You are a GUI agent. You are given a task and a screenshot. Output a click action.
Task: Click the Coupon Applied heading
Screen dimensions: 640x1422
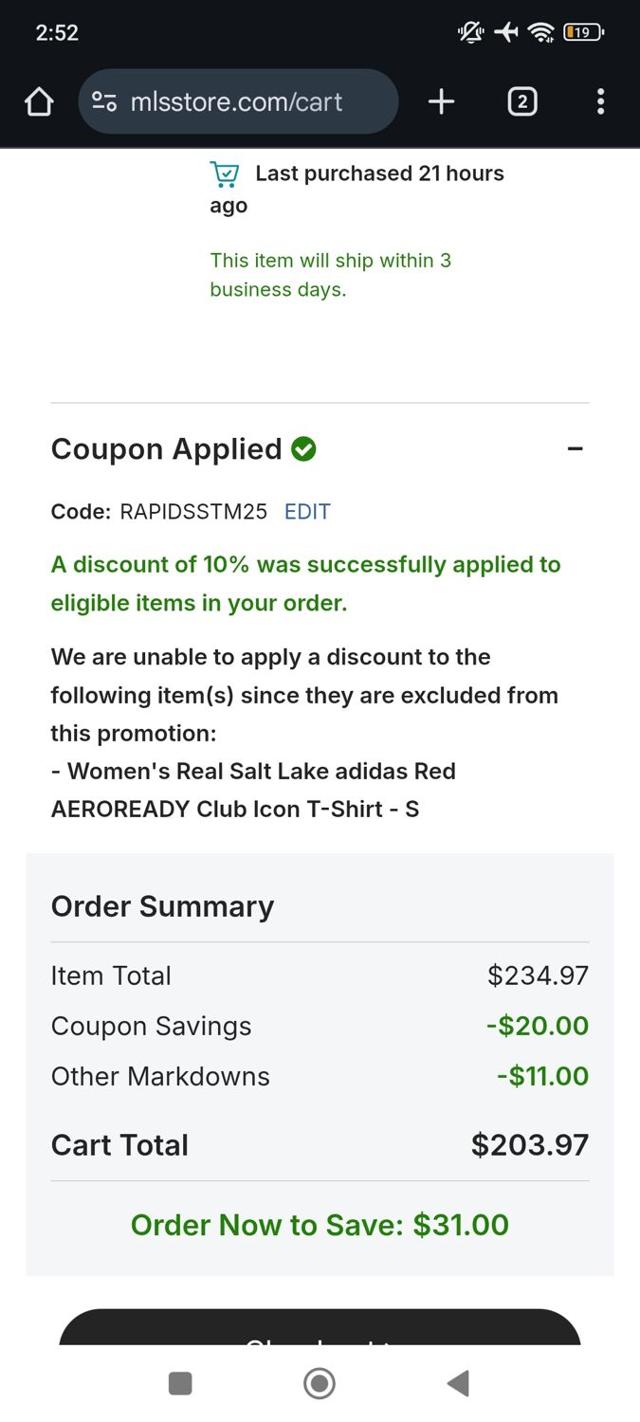(166, 450)
